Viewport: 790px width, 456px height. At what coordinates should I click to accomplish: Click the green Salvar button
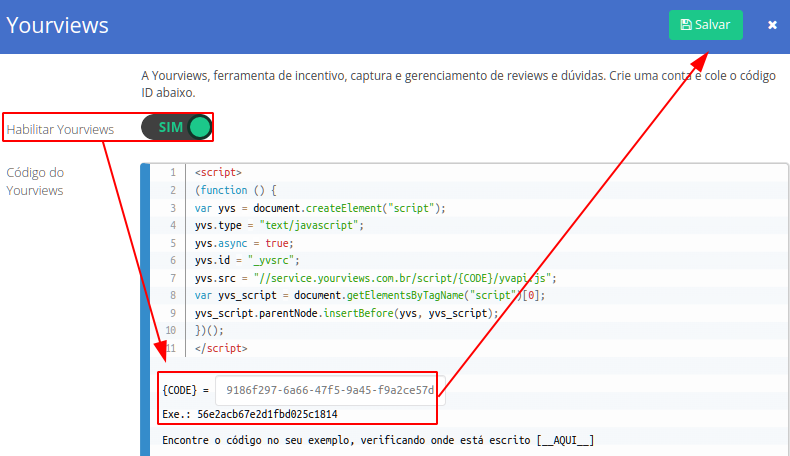pyautogui.click(x=705, y=25)
